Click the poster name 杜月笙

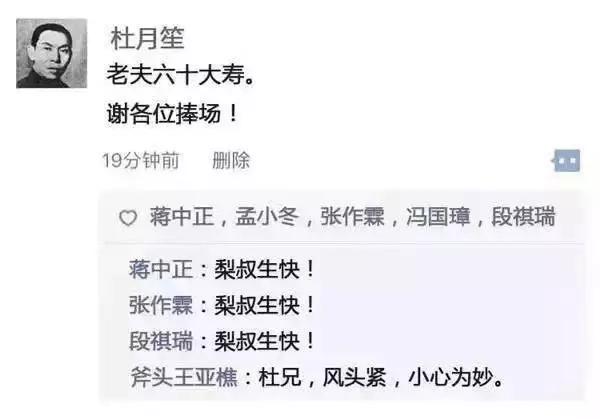pos(147,38)
